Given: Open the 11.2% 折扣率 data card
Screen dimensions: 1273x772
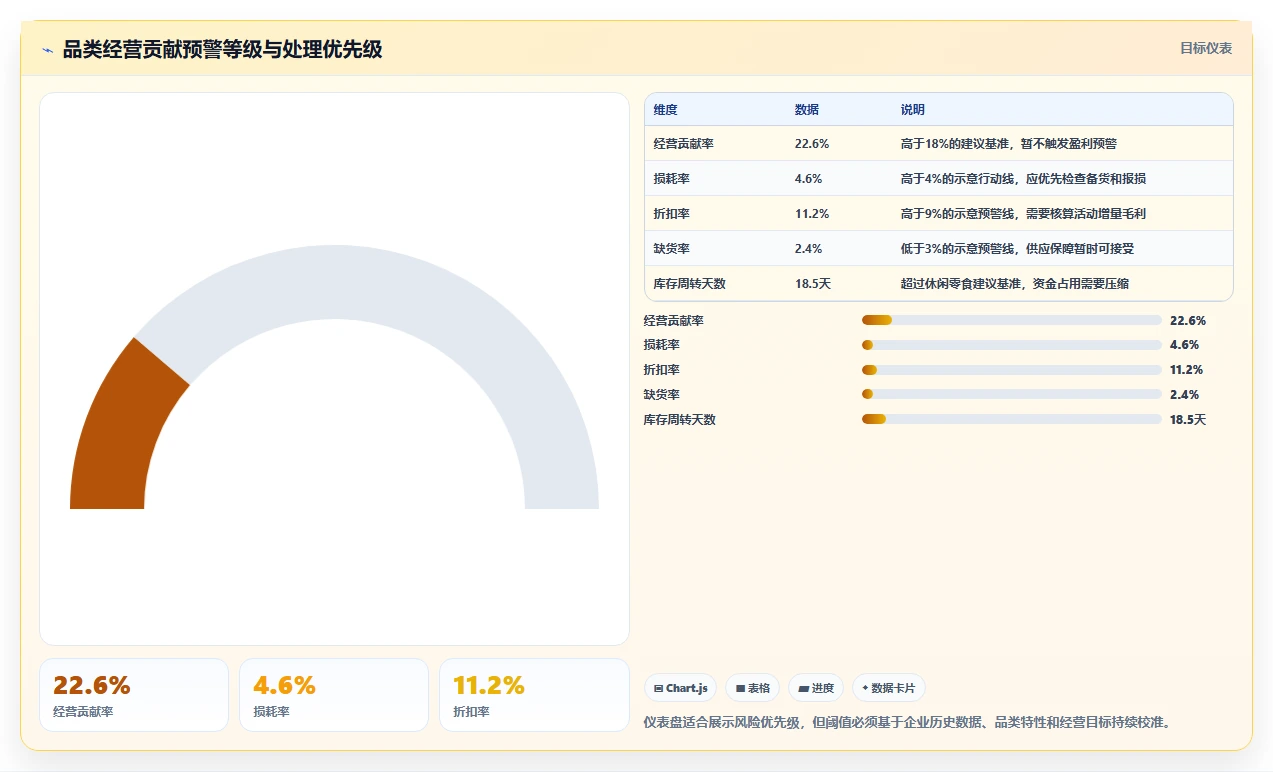Looking at the screenshot, I should [x=534, y=695].
